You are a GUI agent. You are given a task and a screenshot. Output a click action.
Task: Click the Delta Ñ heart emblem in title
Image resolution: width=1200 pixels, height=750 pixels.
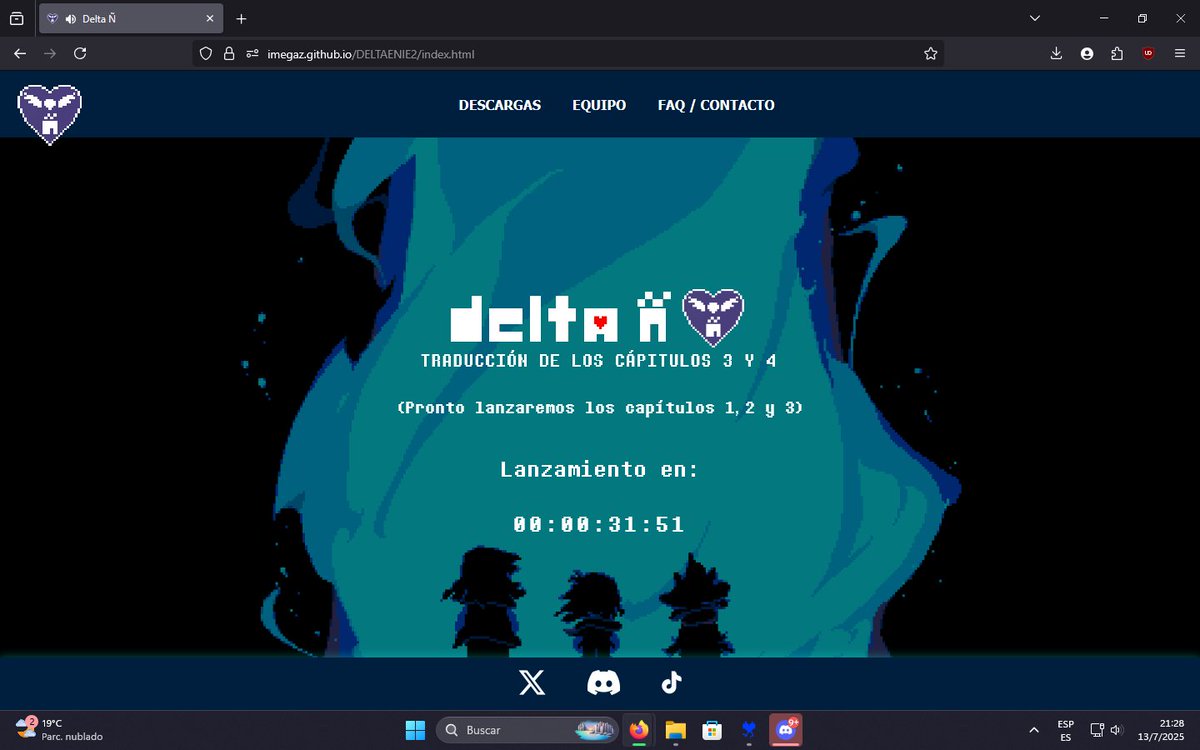713,317
